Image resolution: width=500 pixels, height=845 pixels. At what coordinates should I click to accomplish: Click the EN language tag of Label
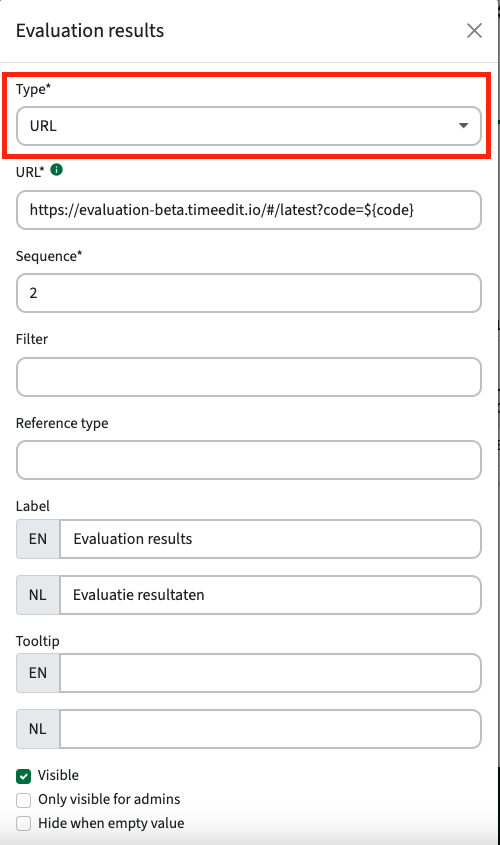[38, 539]
